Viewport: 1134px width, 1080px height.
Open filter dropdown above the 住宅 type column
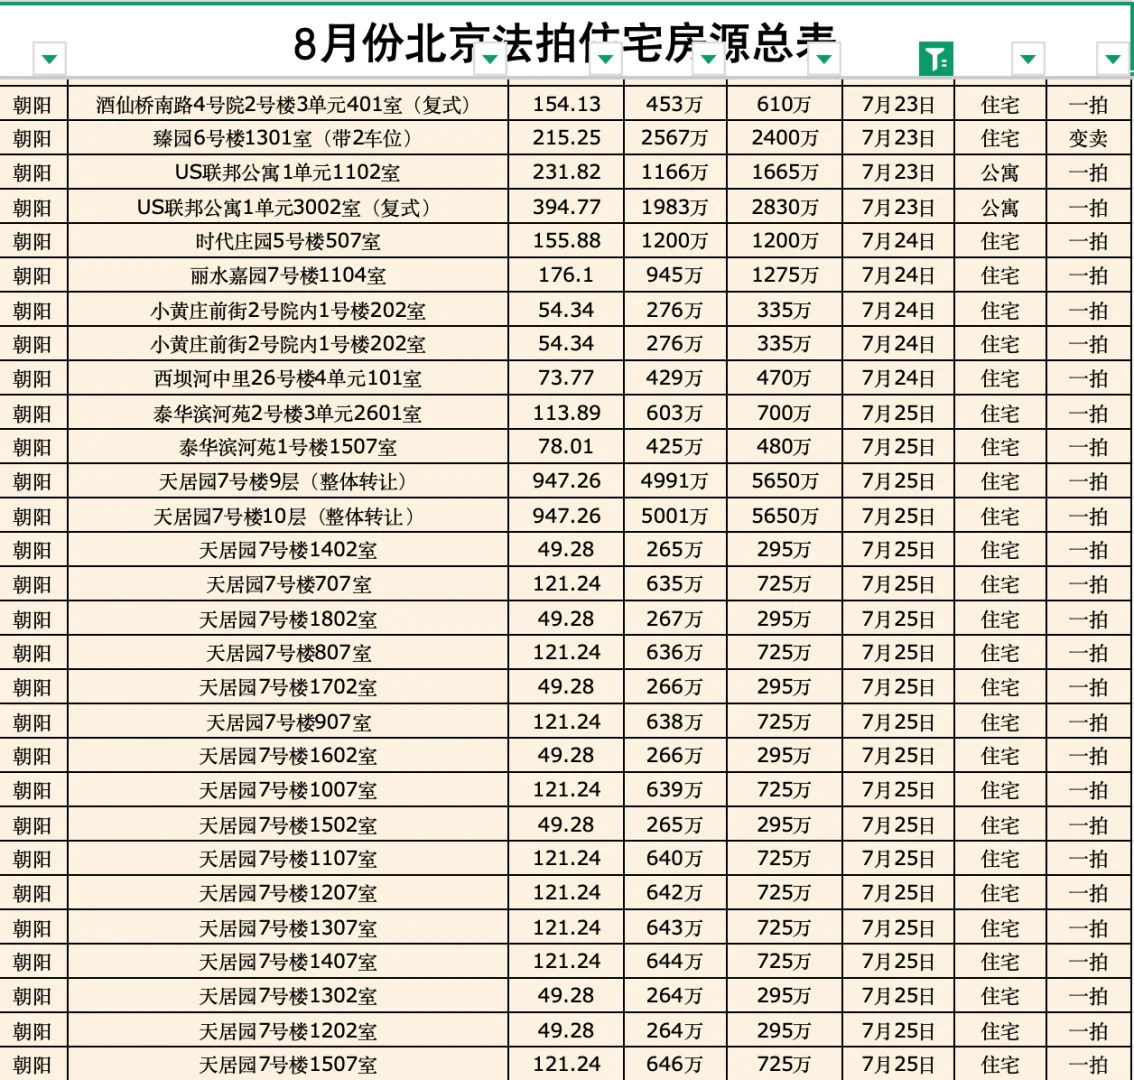point(1028,59)
